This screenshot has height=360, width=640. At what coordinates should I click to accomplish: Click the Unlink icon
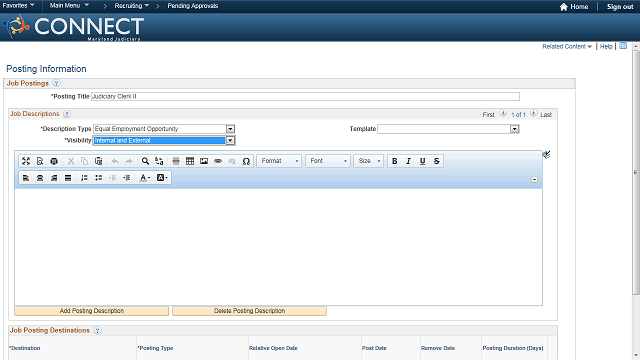pyautogui.click(x=232, y=161)
